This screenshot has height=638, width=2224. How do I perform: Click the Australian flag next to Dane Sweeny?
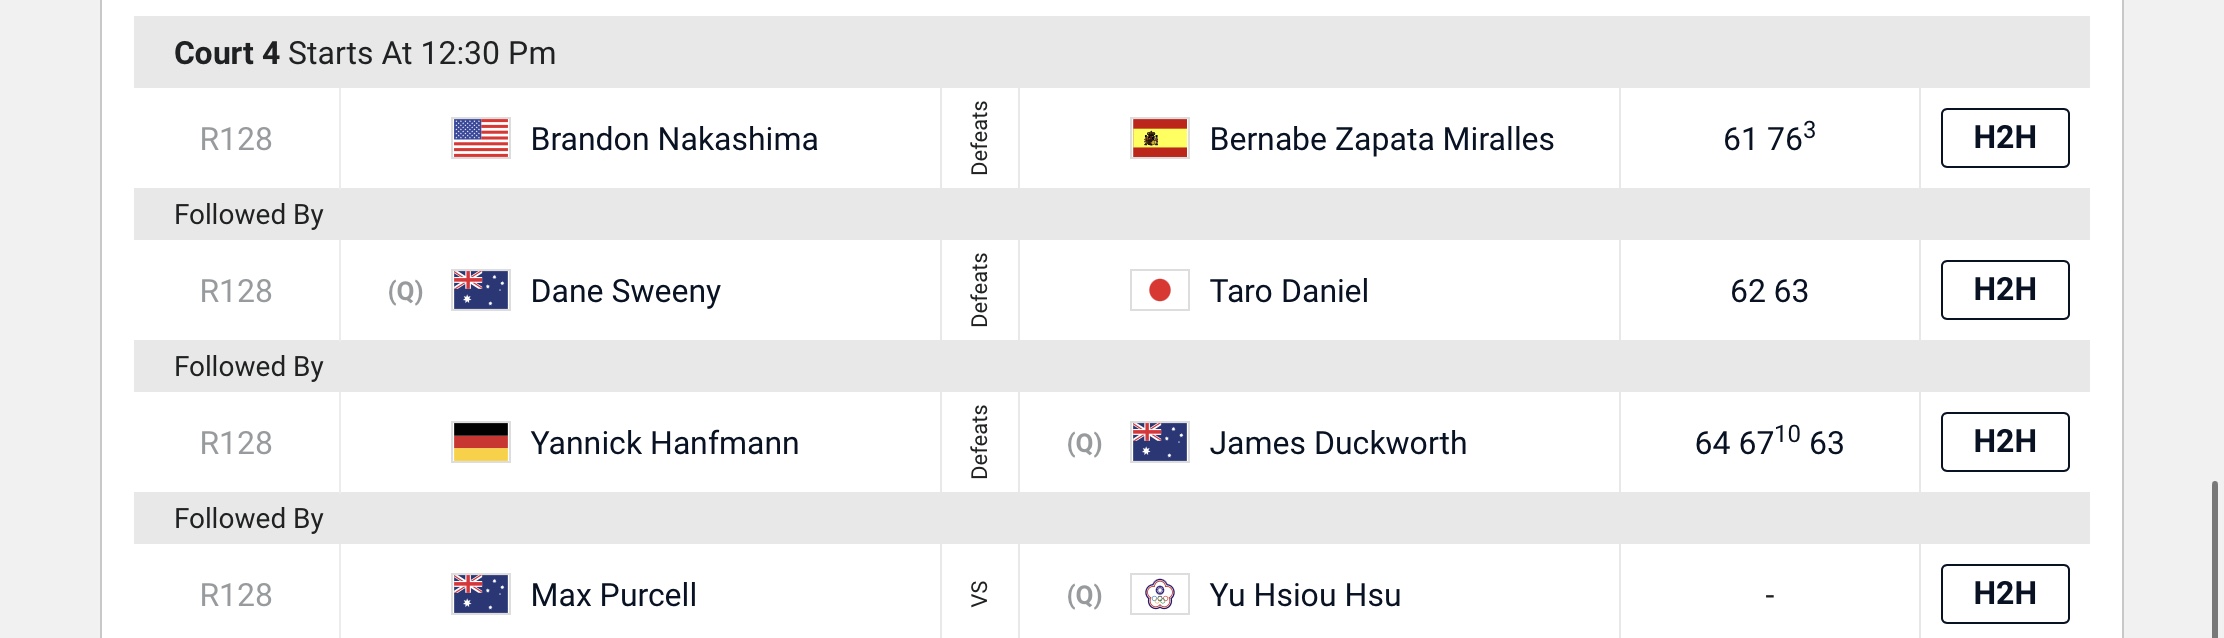click(x=481, y=290)
